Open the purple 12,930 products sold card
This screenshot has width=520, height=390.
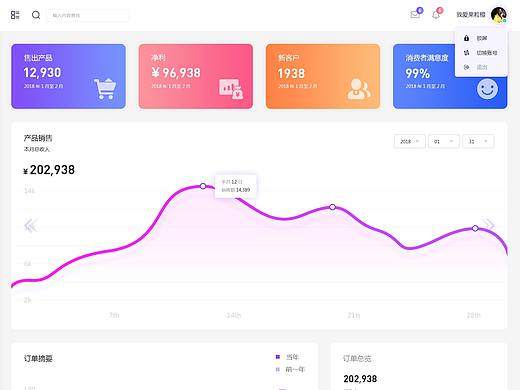point(68,76)
